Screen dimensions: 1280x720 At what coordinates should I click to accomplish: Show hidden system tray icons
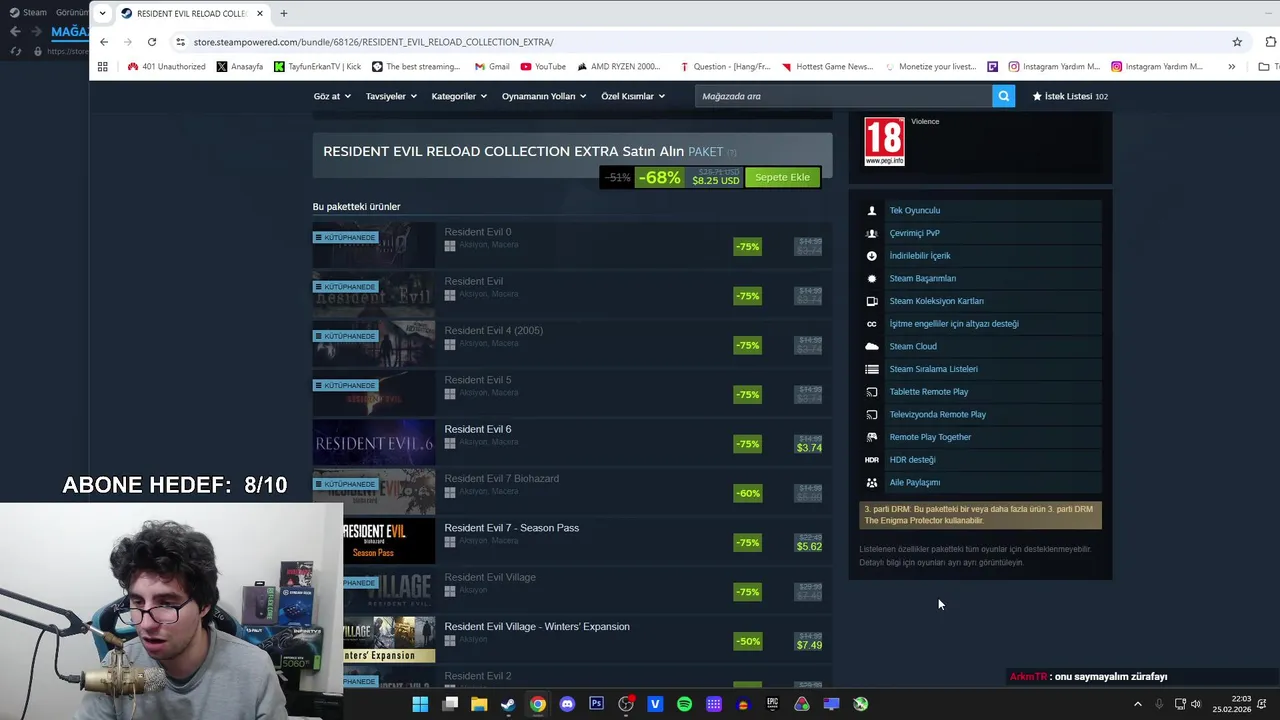pos(1137,704)
